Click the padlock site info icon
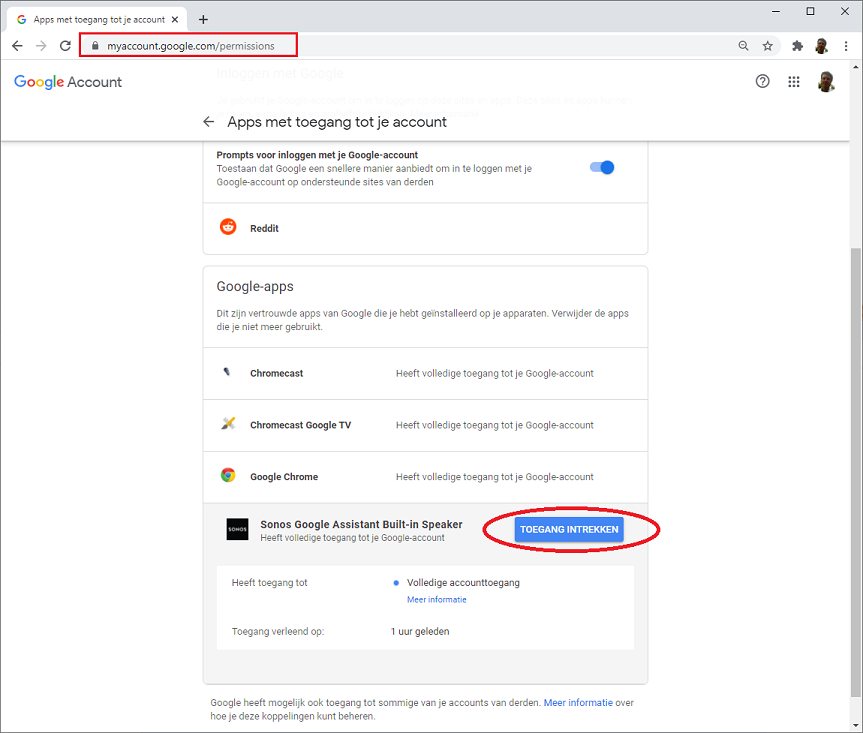The height and width of the screenshot is (733, 863). click(95, 46)
